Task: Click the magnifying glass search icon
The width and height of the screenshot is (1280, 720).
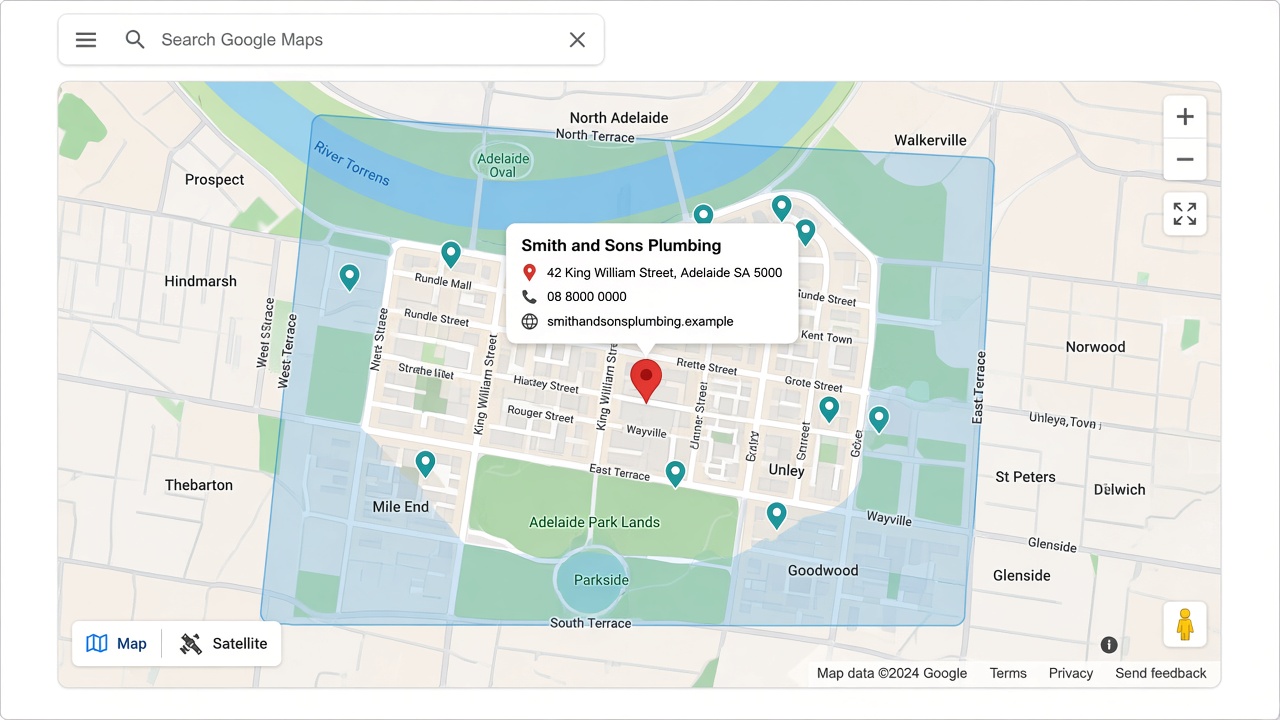Action: click(x=135, y=40)
